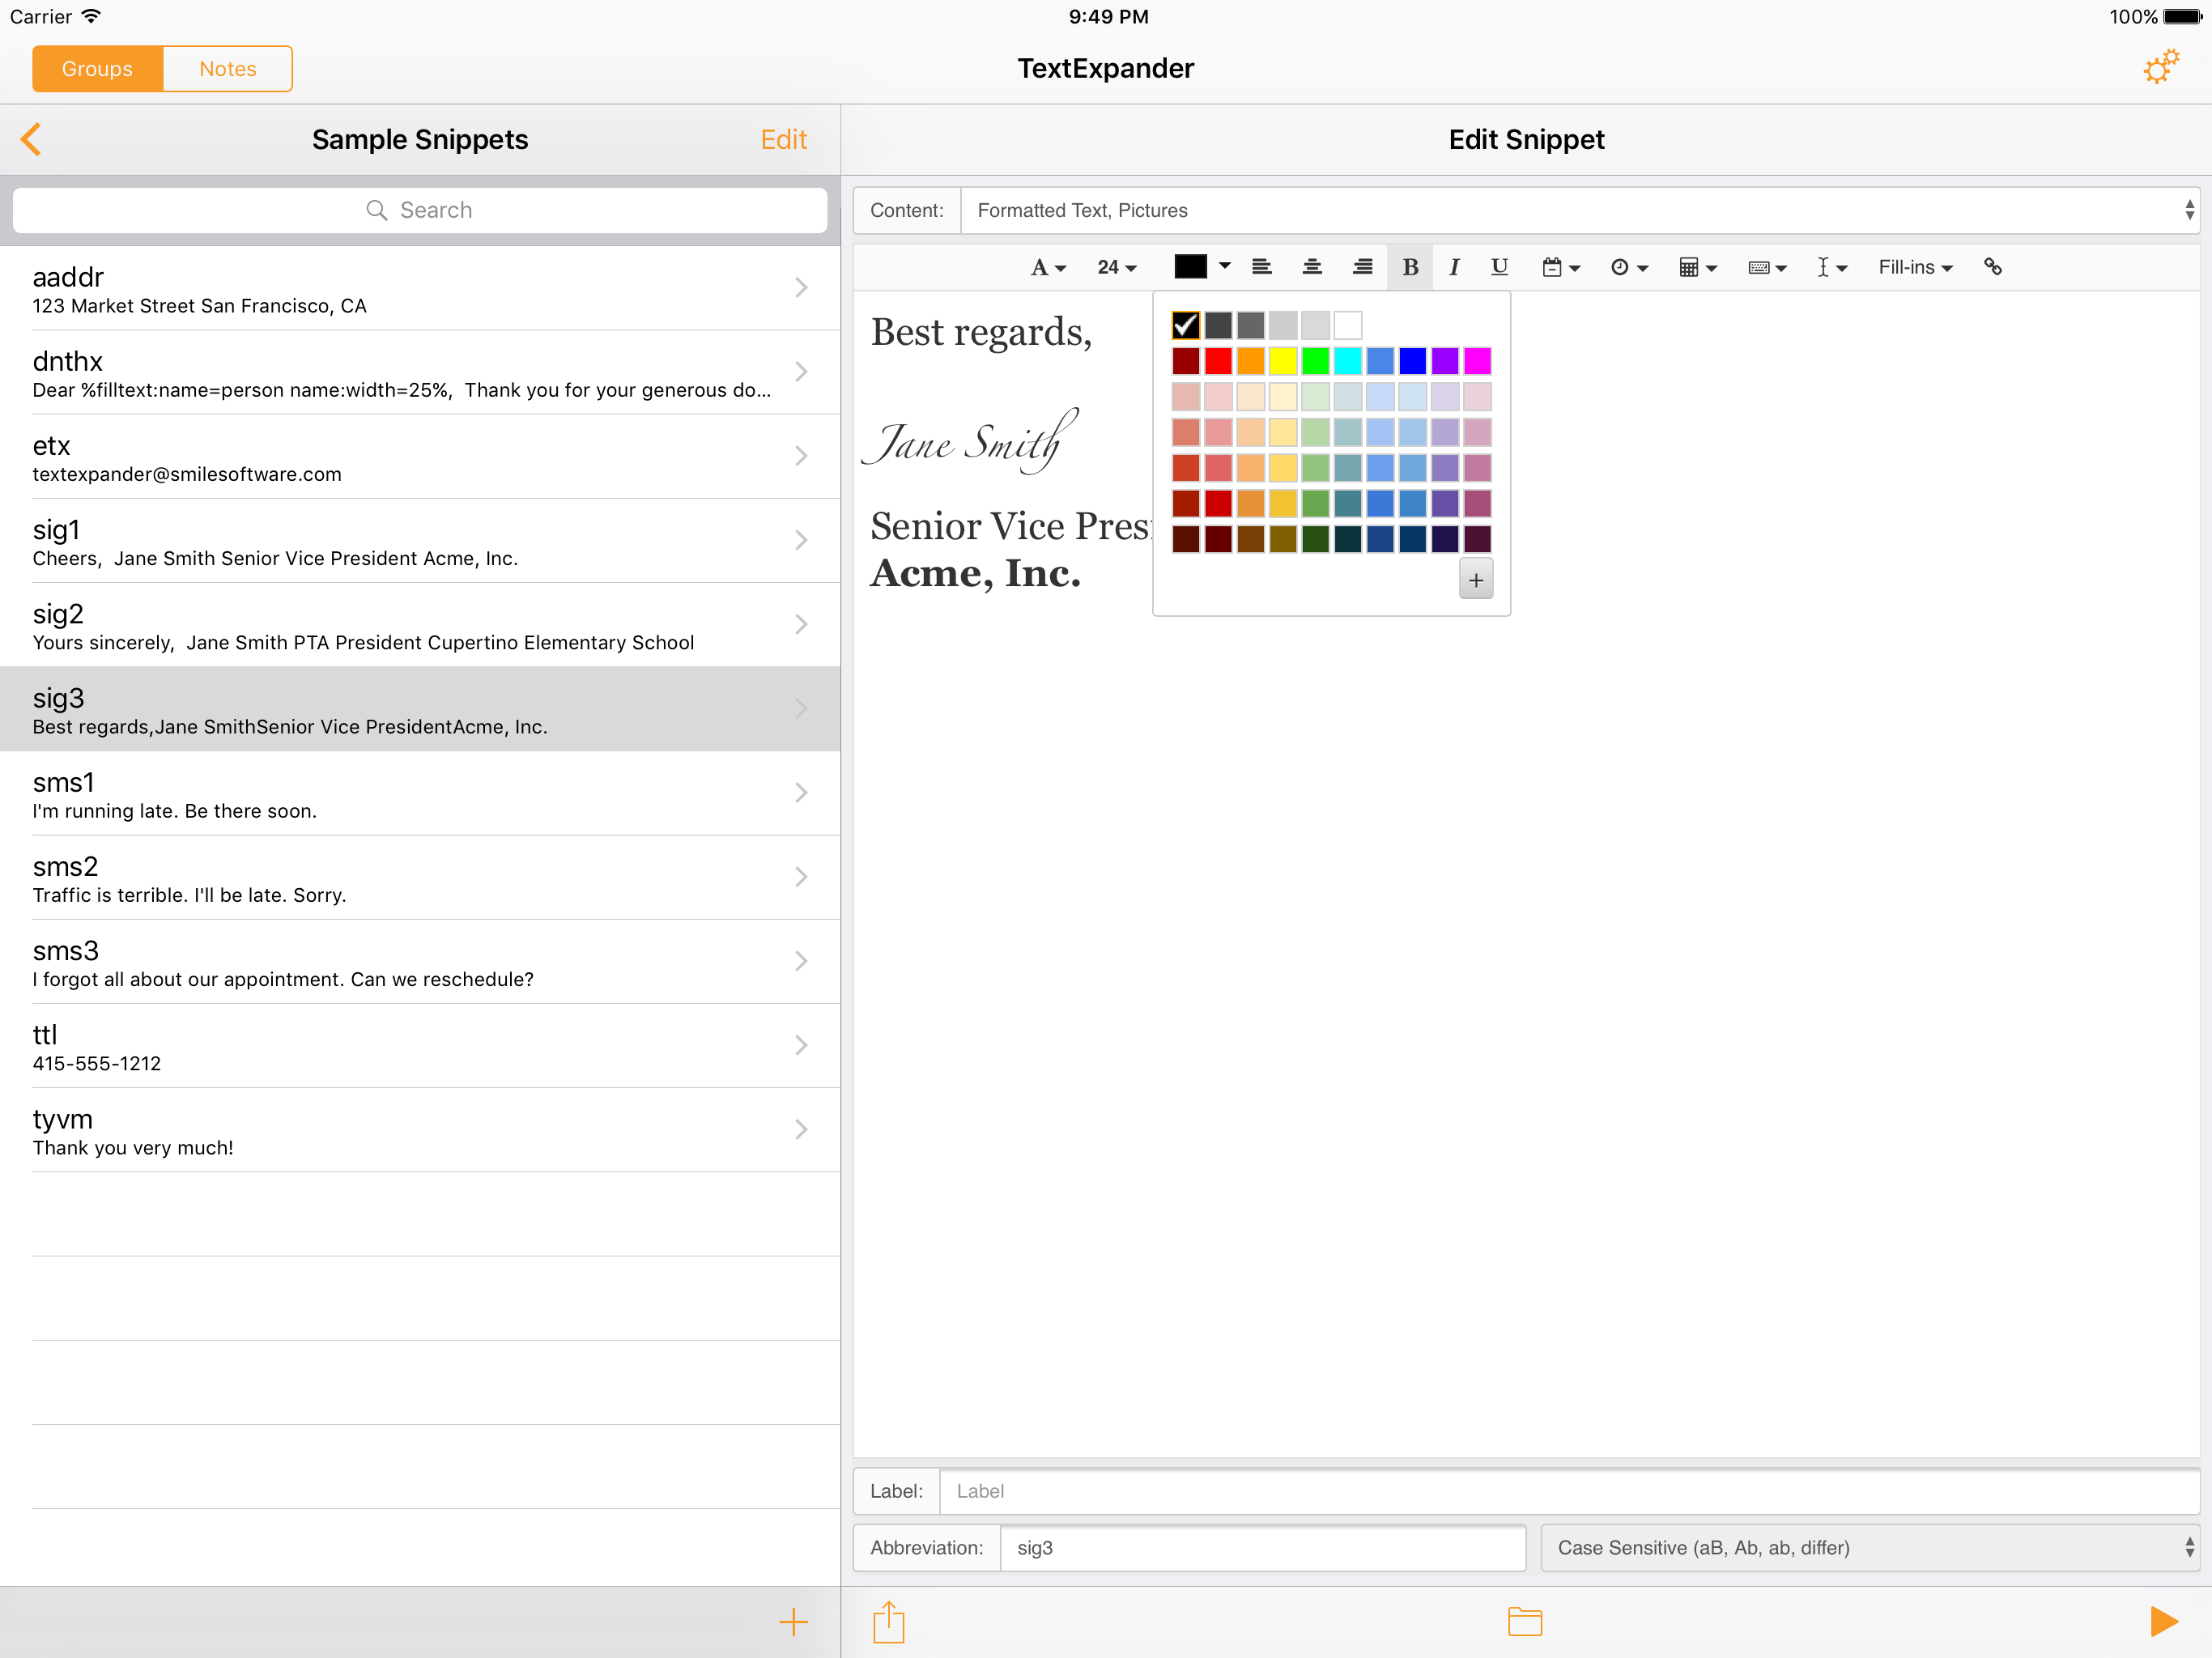Pick the bright red color swatch
Screen dimensions: 2212x1658
pos(1218,361)
